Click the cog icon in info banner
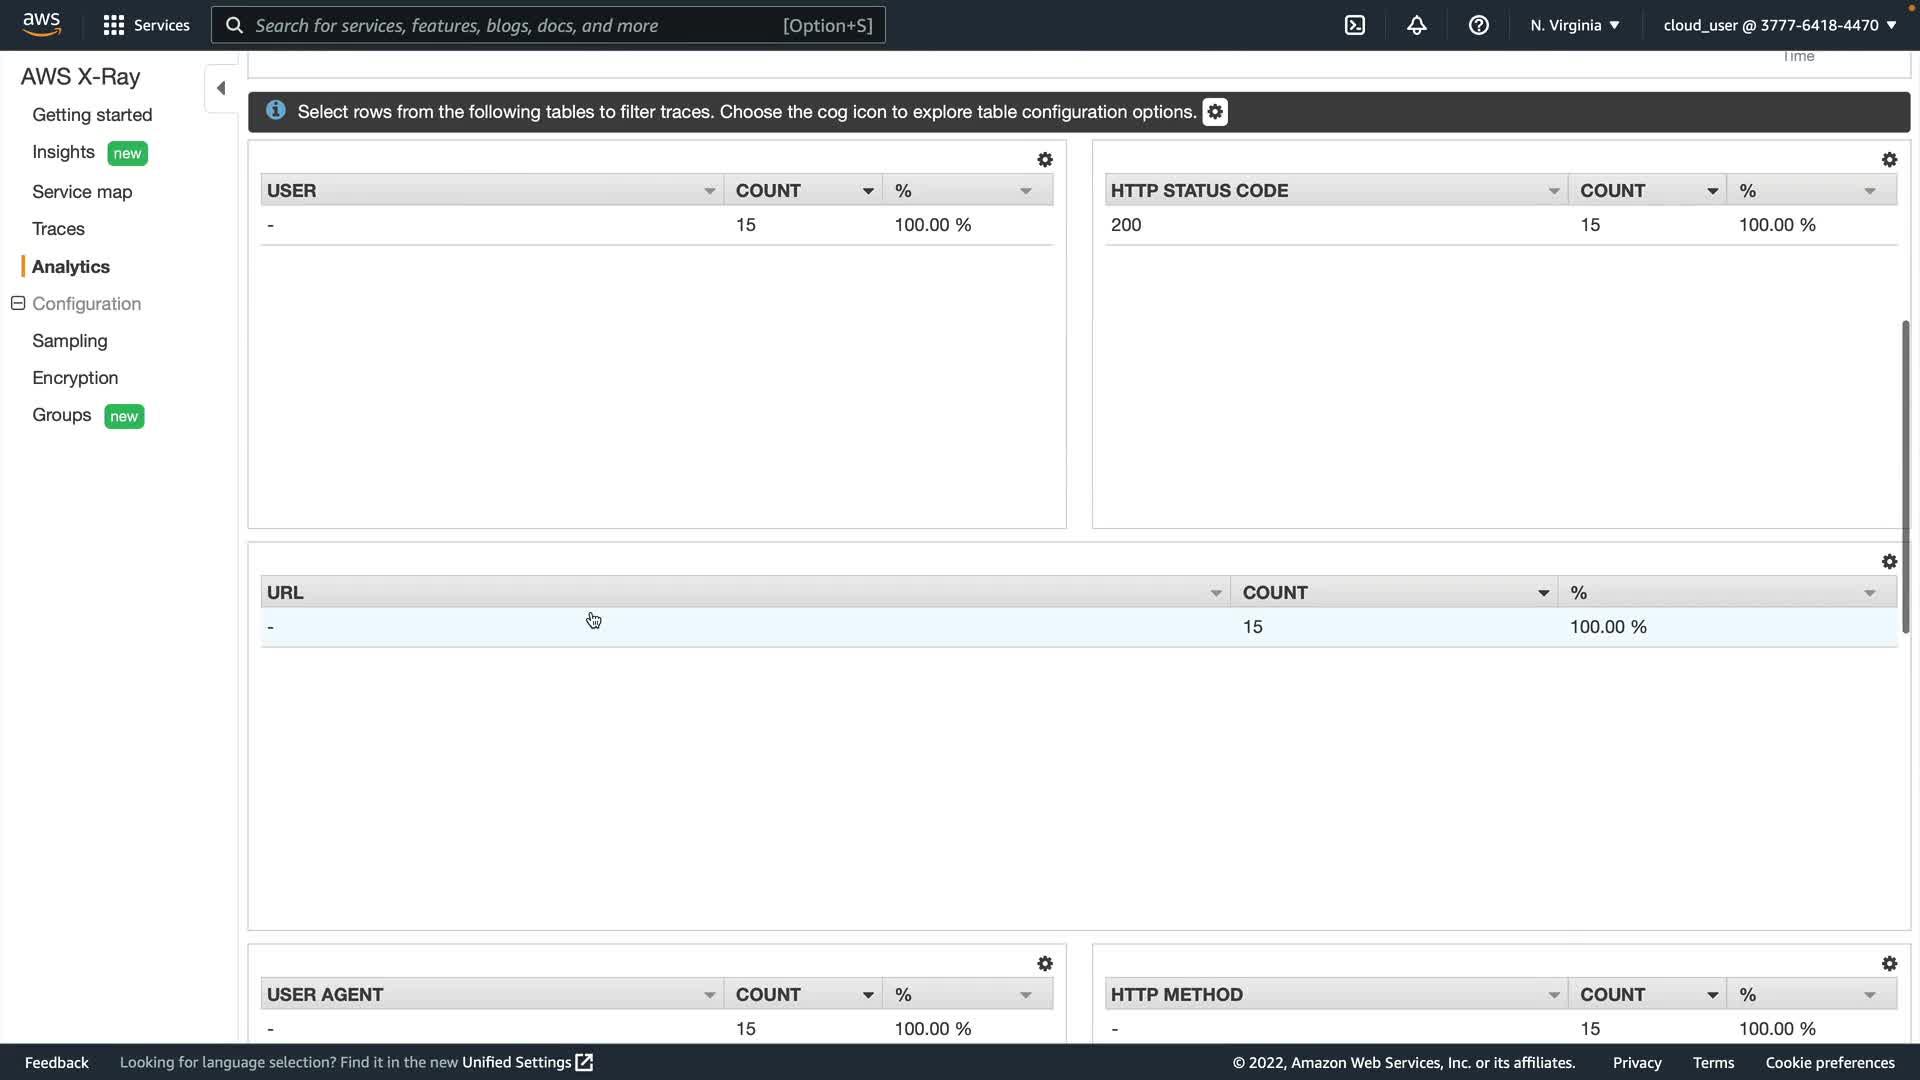Viewport: 1920px width, 1080px height. [1215, 112]
